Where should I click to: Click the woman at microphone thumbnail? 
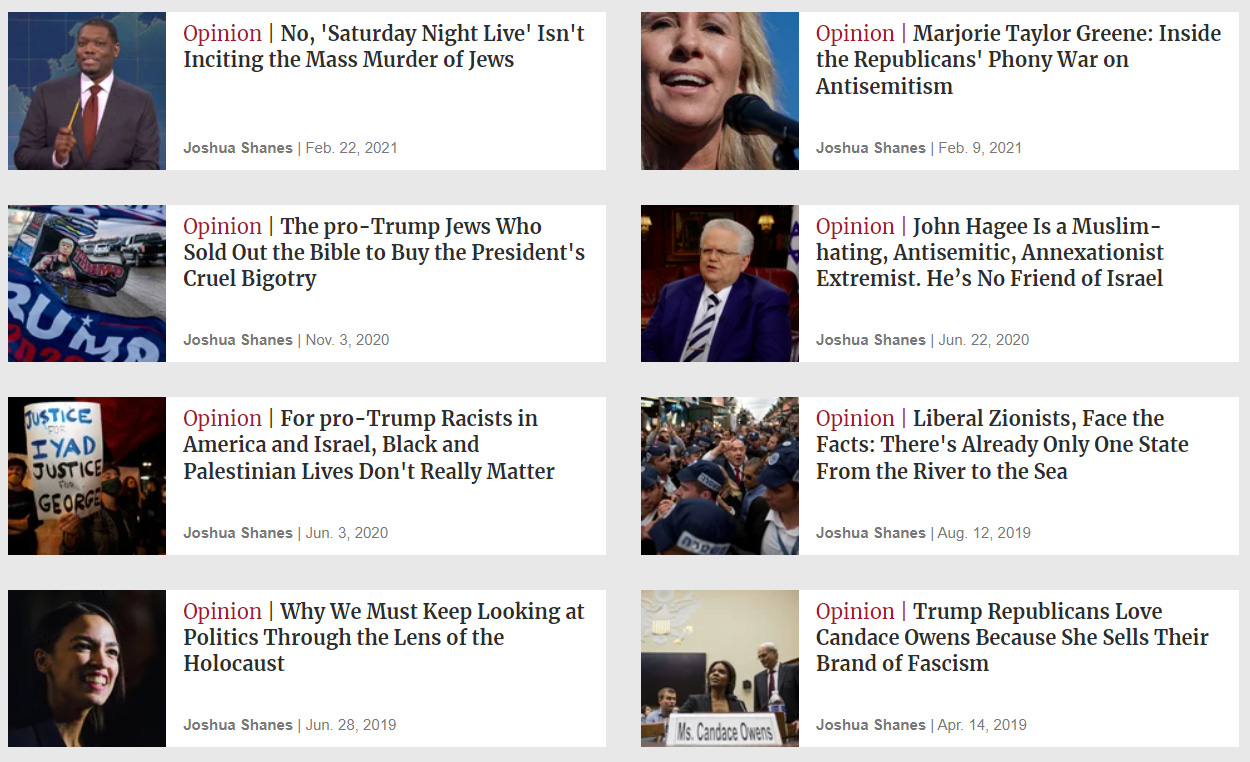click(720, 91)
